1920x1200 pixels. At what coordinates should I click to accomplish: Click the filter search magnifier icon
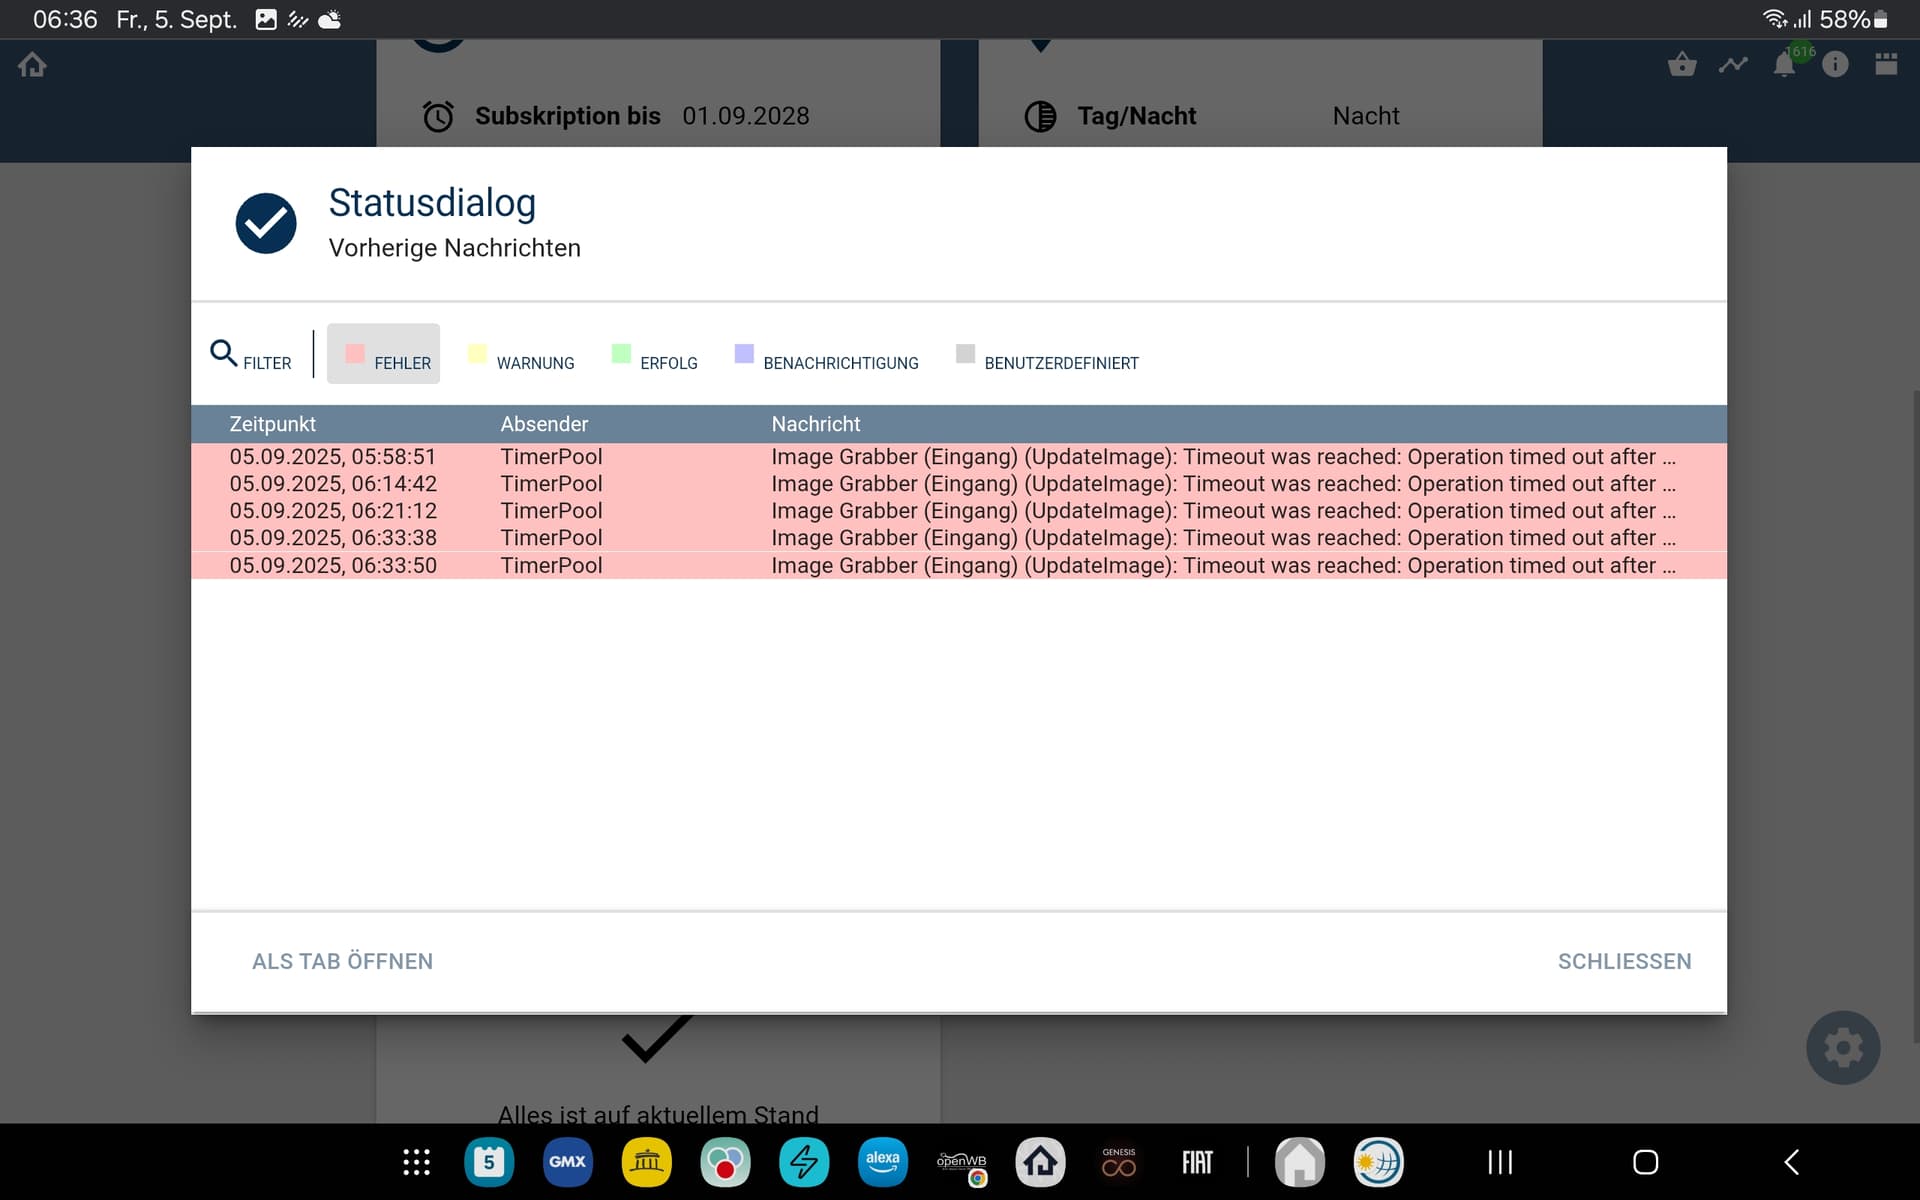pos(224,353)
